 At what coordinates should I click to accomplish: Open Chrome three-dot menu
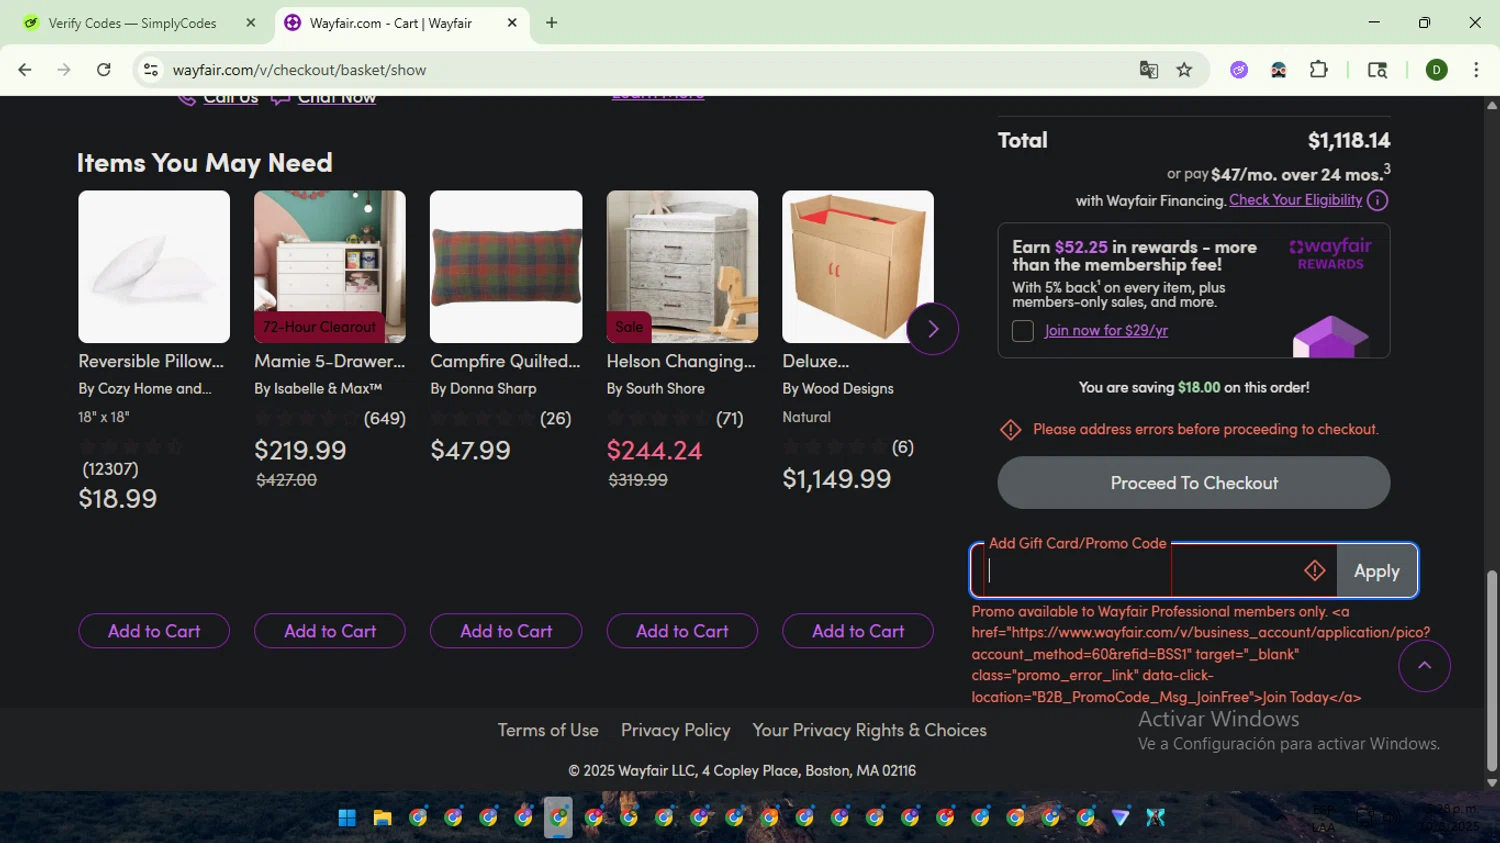click(x=1476, y=70)
